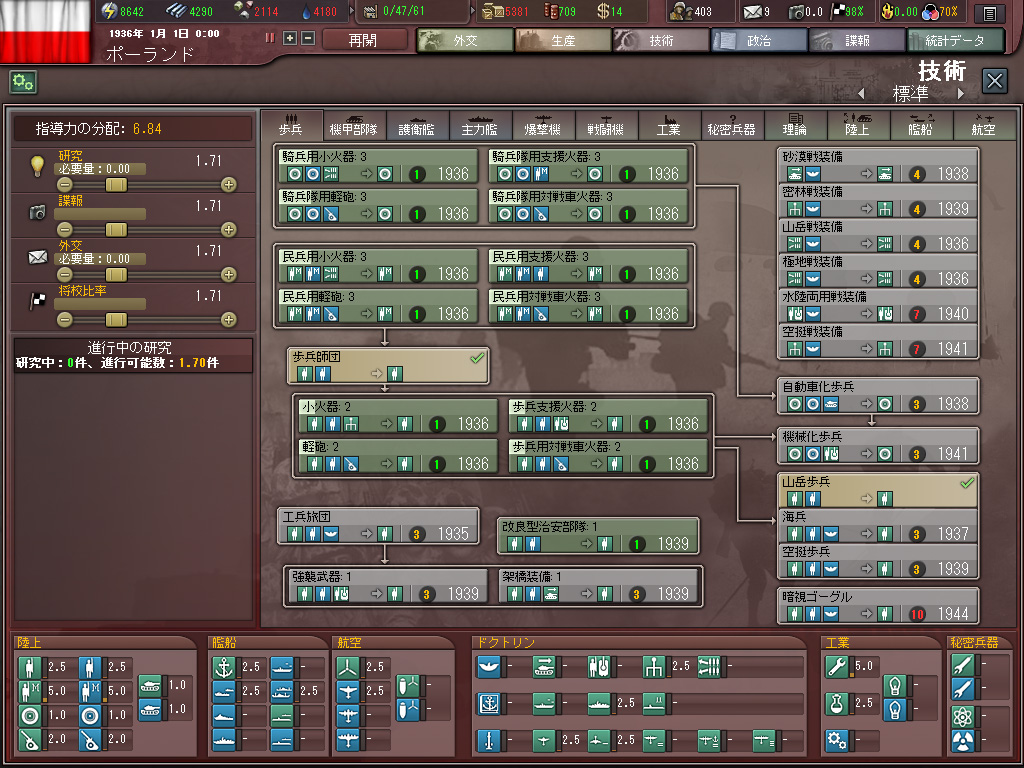Switch to the 機甲部隊 technology tab
This screenshot has height=768, width=1024.
click(x=353, y=124)
